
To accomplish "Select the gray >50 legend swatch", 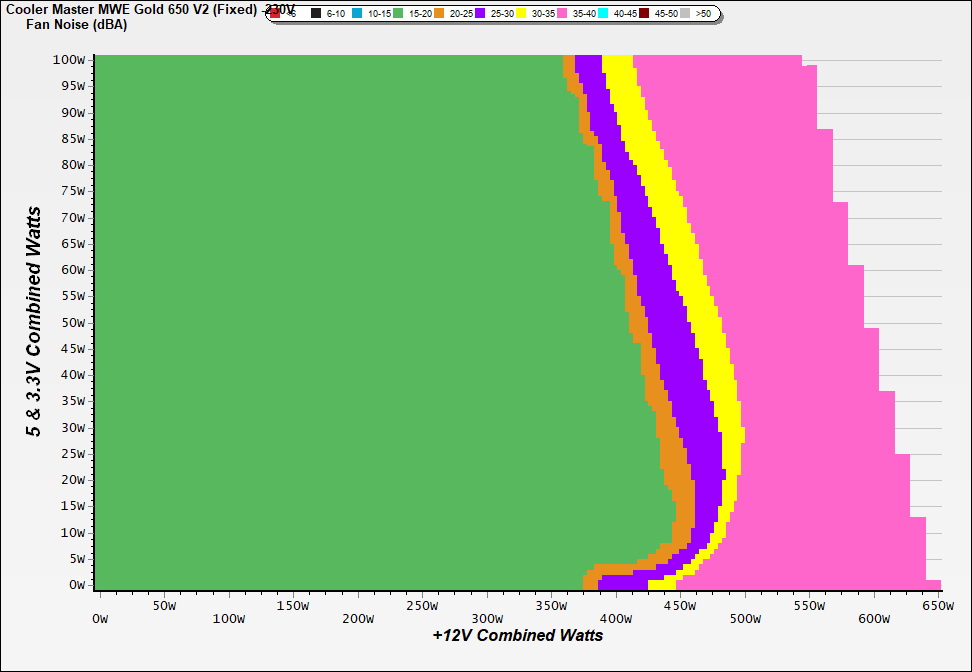I will click(686, 14).
